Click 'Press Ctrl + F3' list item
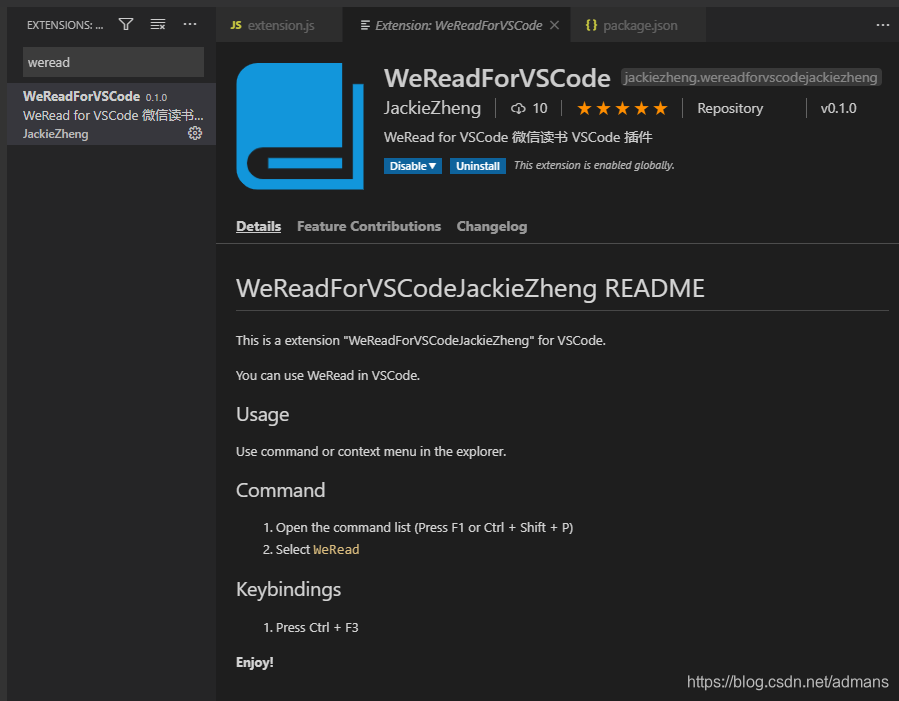899x701 pixels. [x=316, y=628]
